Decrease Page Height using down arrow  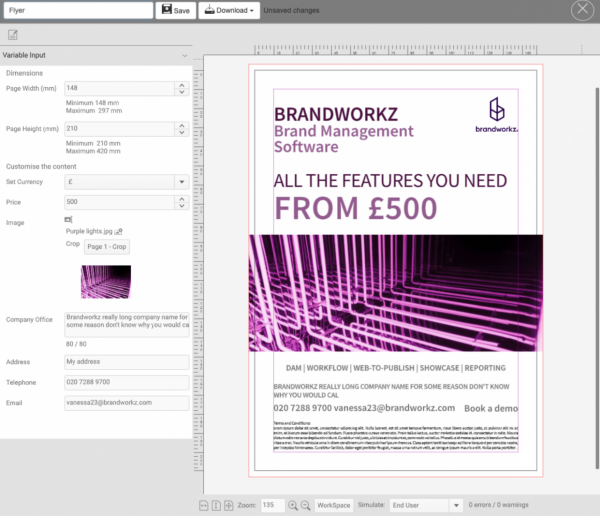(x=182, y=132)
